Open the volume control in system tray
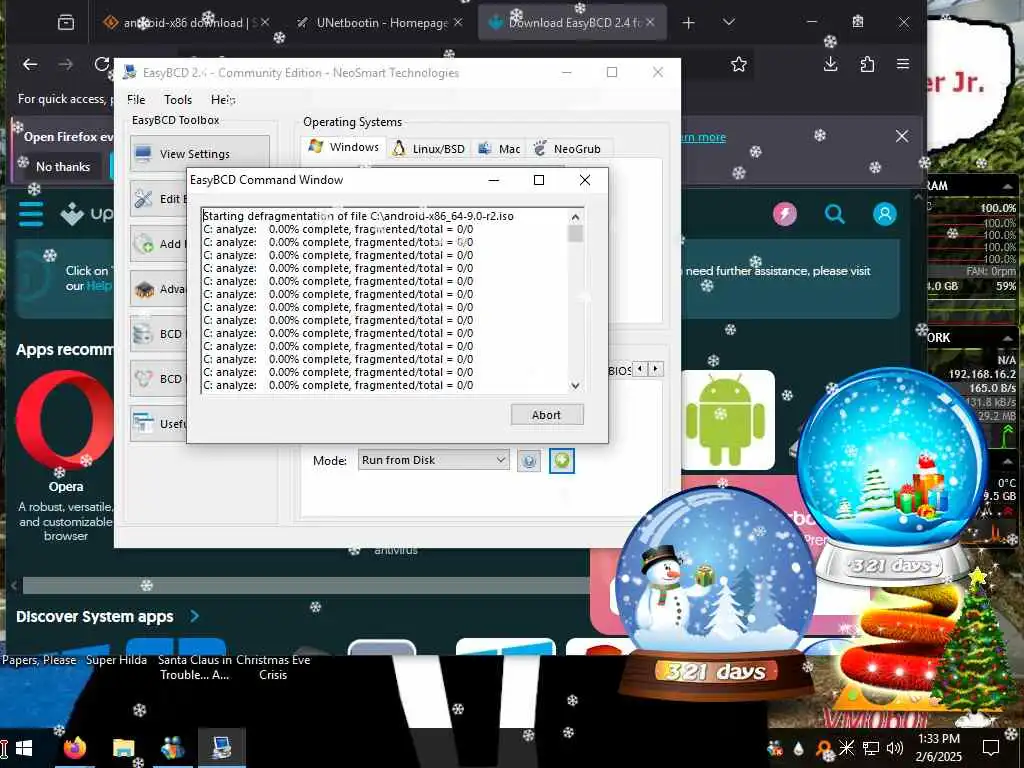This screenshot has height=768, width=1024. tap(895, 748)
